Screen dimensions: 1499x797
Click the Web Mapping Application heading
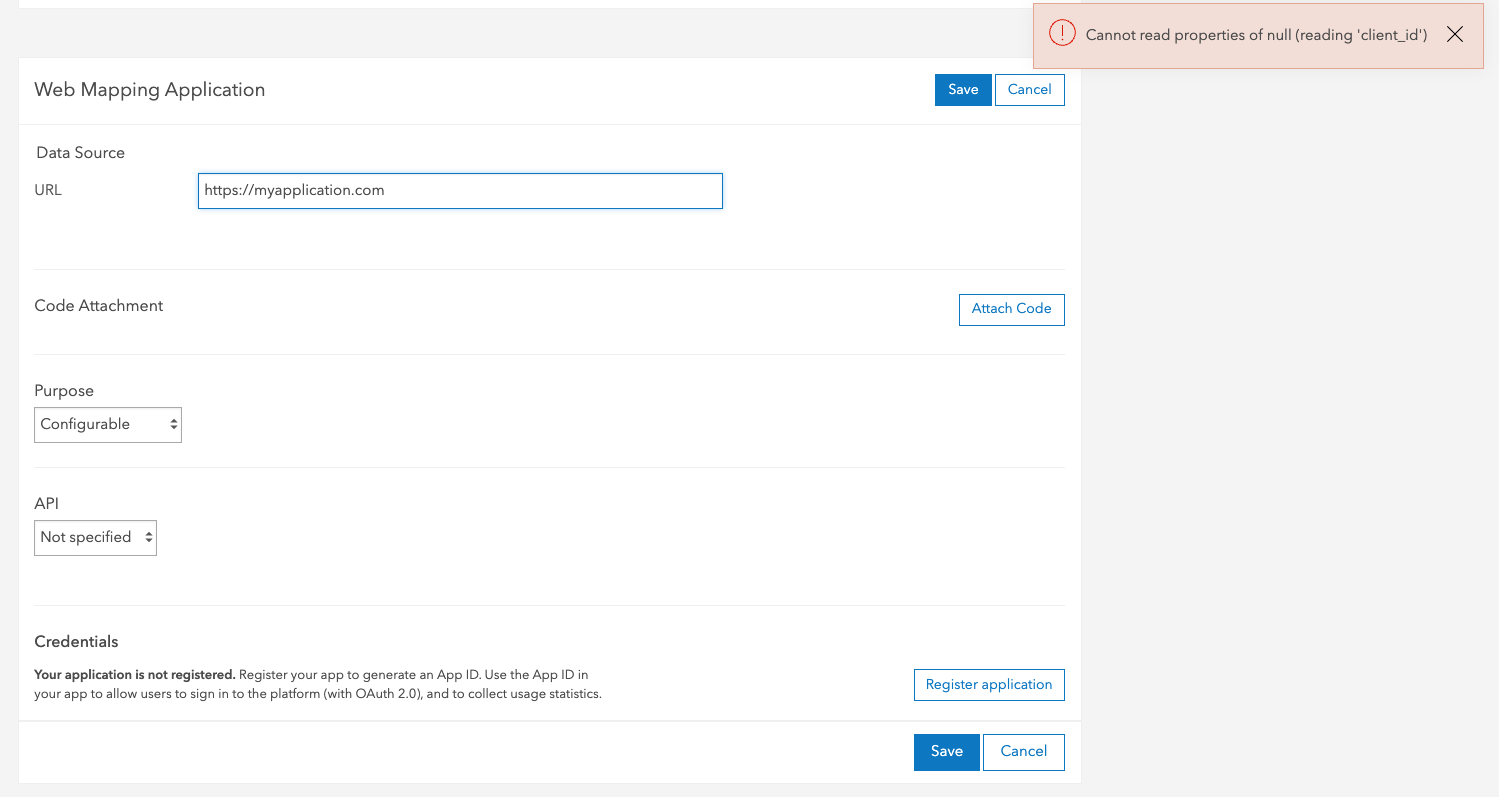pos(150,90)
